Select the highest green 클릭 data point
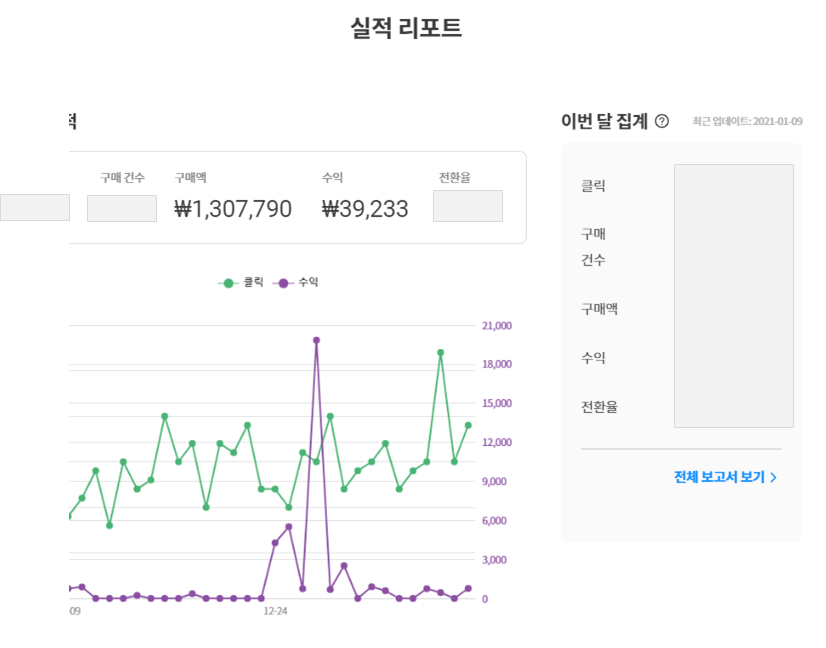The height and width of the screenshot is (648, 826). (440, 352)
